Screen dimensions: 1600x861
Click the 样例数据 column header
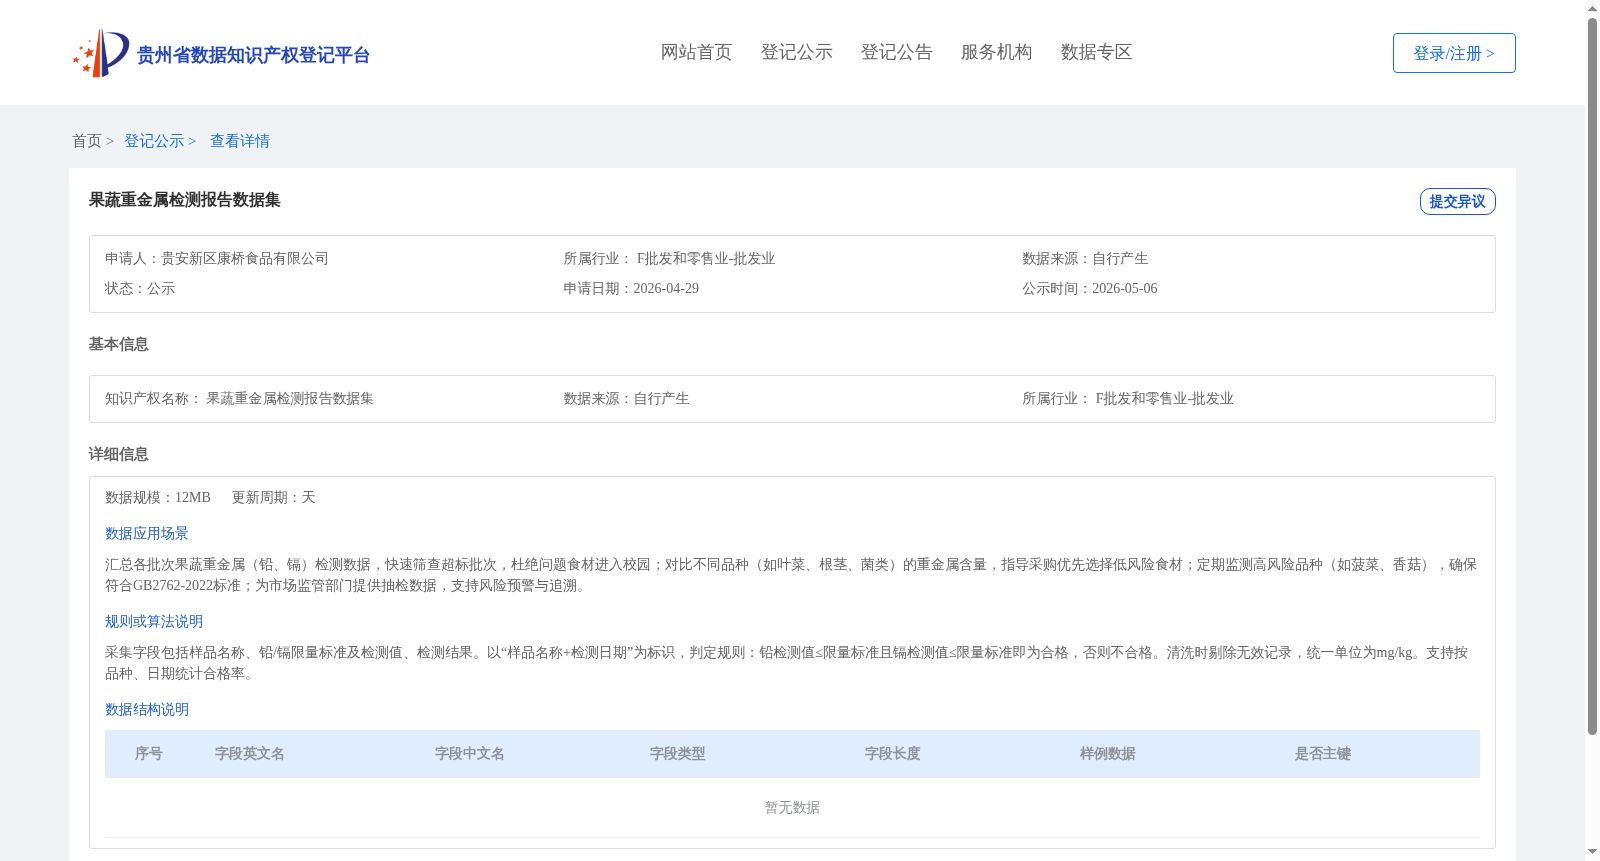1108,754
